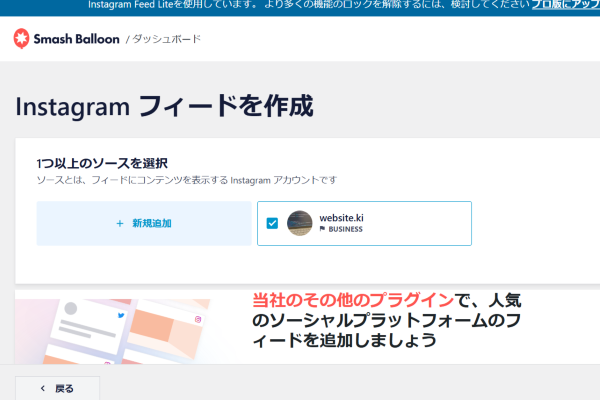The width and height of the screenshot is (600, 400).
Task: Click the Instagram icon in illustration
Action: (198, 319)
